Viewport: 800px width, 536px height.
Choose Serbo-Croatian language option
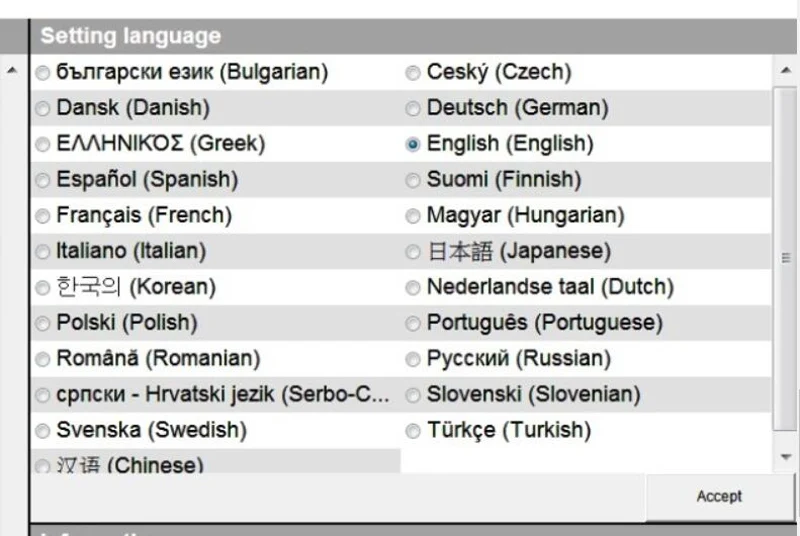tap(43, 395)
